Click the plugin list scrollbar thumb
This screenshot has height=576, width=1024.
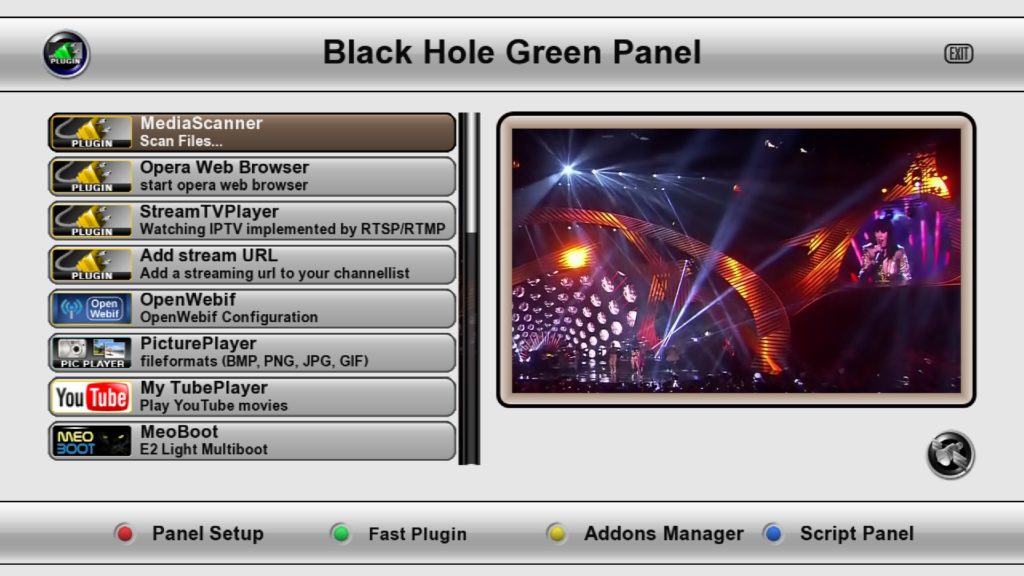click(469, 173)
